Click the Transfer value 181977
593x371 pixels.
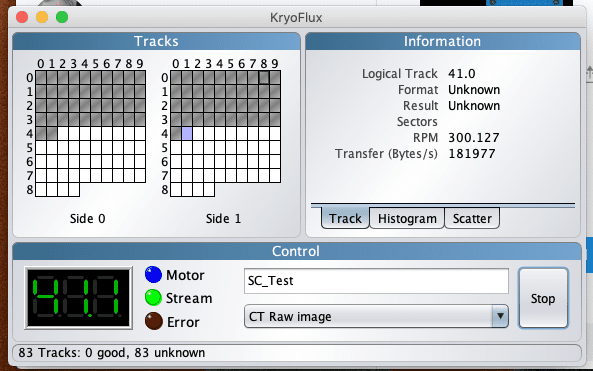[x=472, y=154]
